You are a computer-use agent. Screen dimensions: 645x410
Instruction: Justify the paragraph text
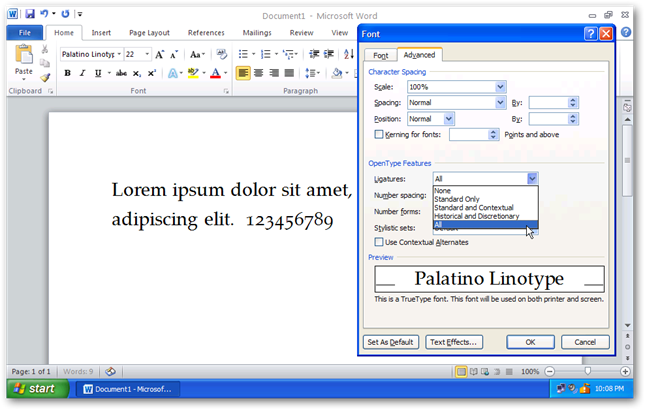[289, 73]
